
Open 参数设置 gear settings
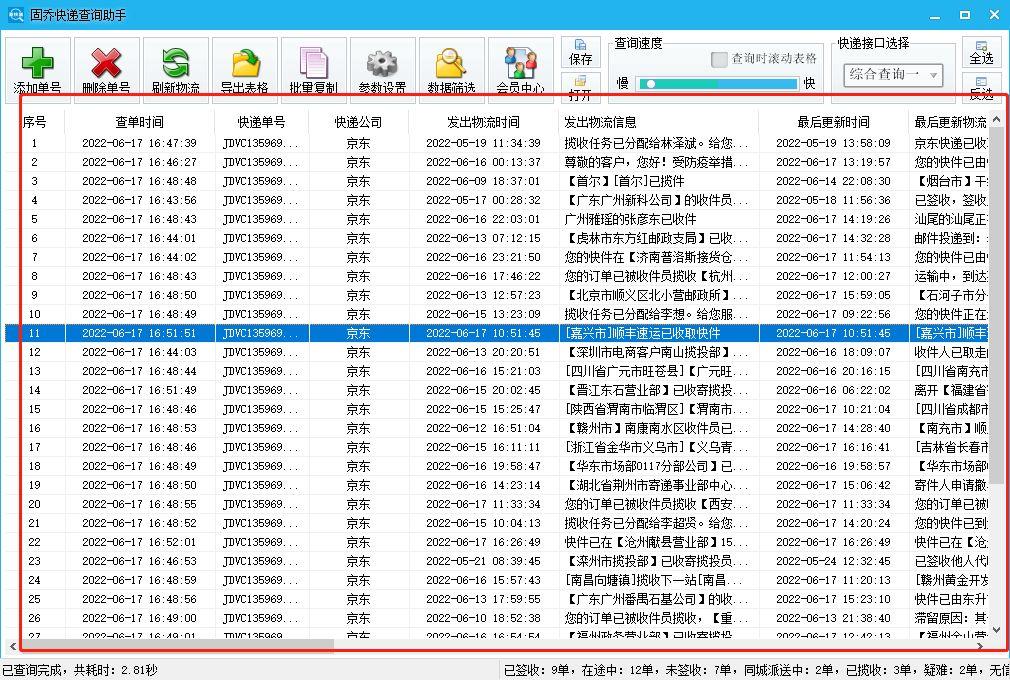pos(382,64)
